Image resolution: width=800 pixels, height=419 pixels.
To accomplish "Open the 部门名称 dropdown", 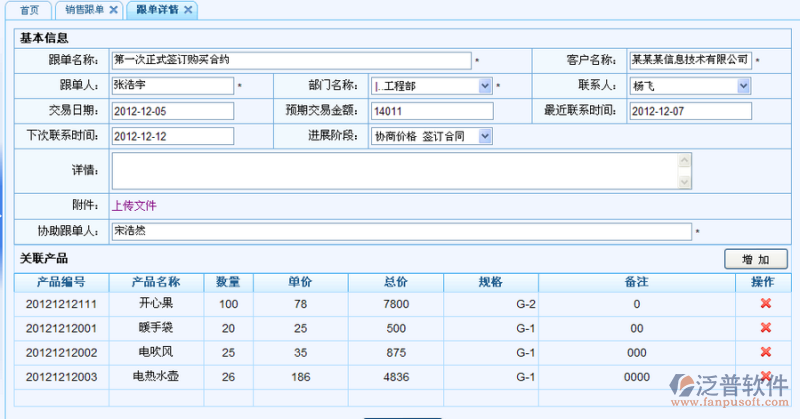I will click(x=485, y=86).
